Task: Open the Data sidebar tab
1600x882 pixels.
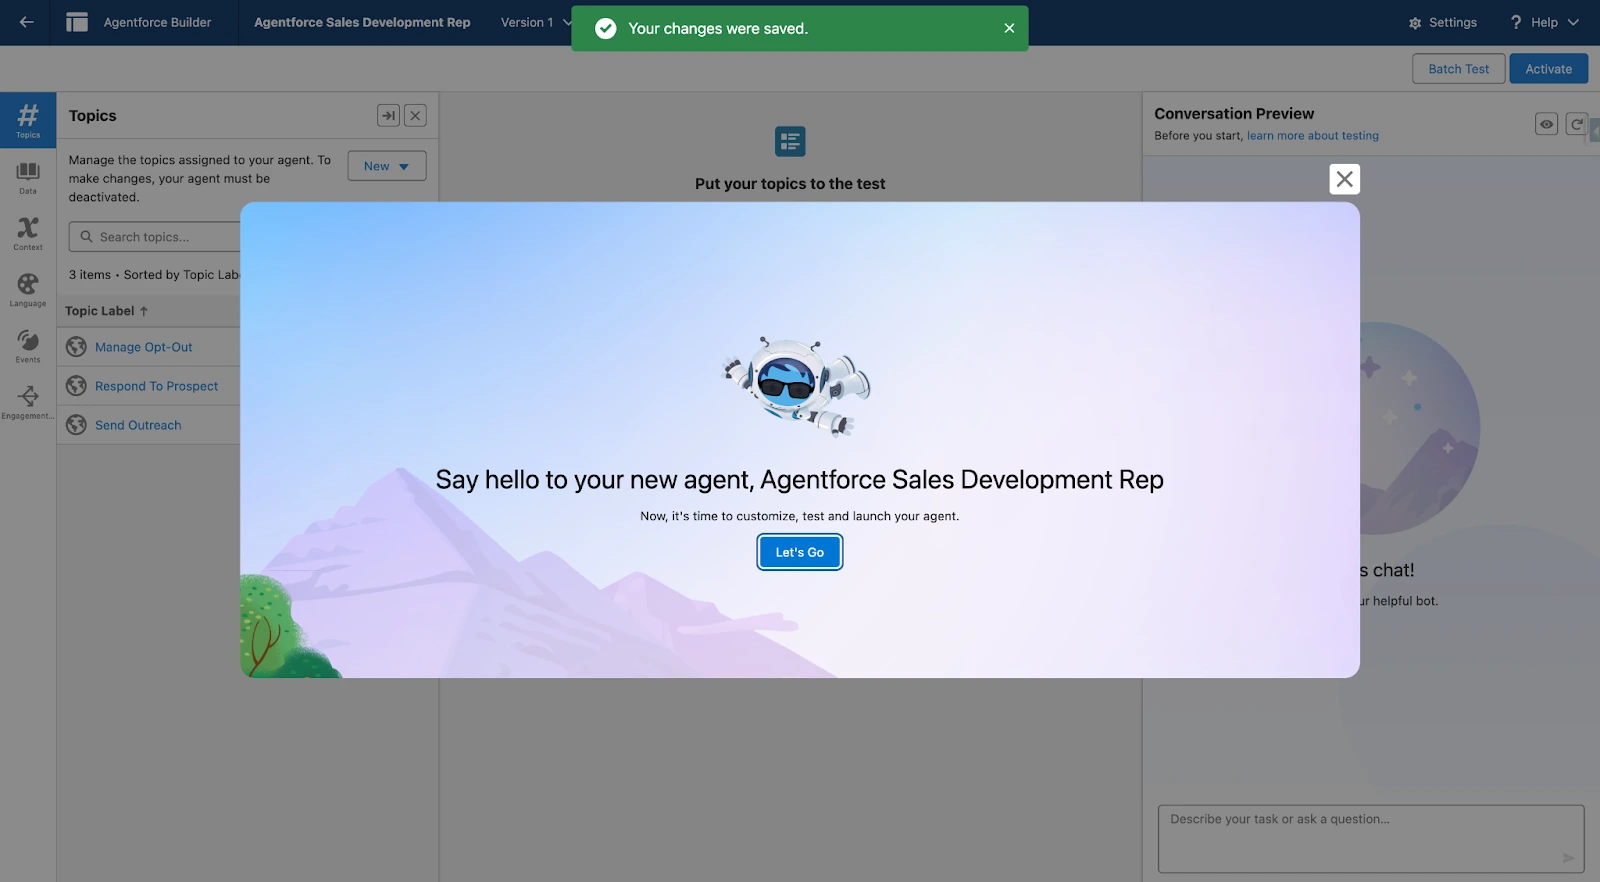Action: tap(28, 177)
